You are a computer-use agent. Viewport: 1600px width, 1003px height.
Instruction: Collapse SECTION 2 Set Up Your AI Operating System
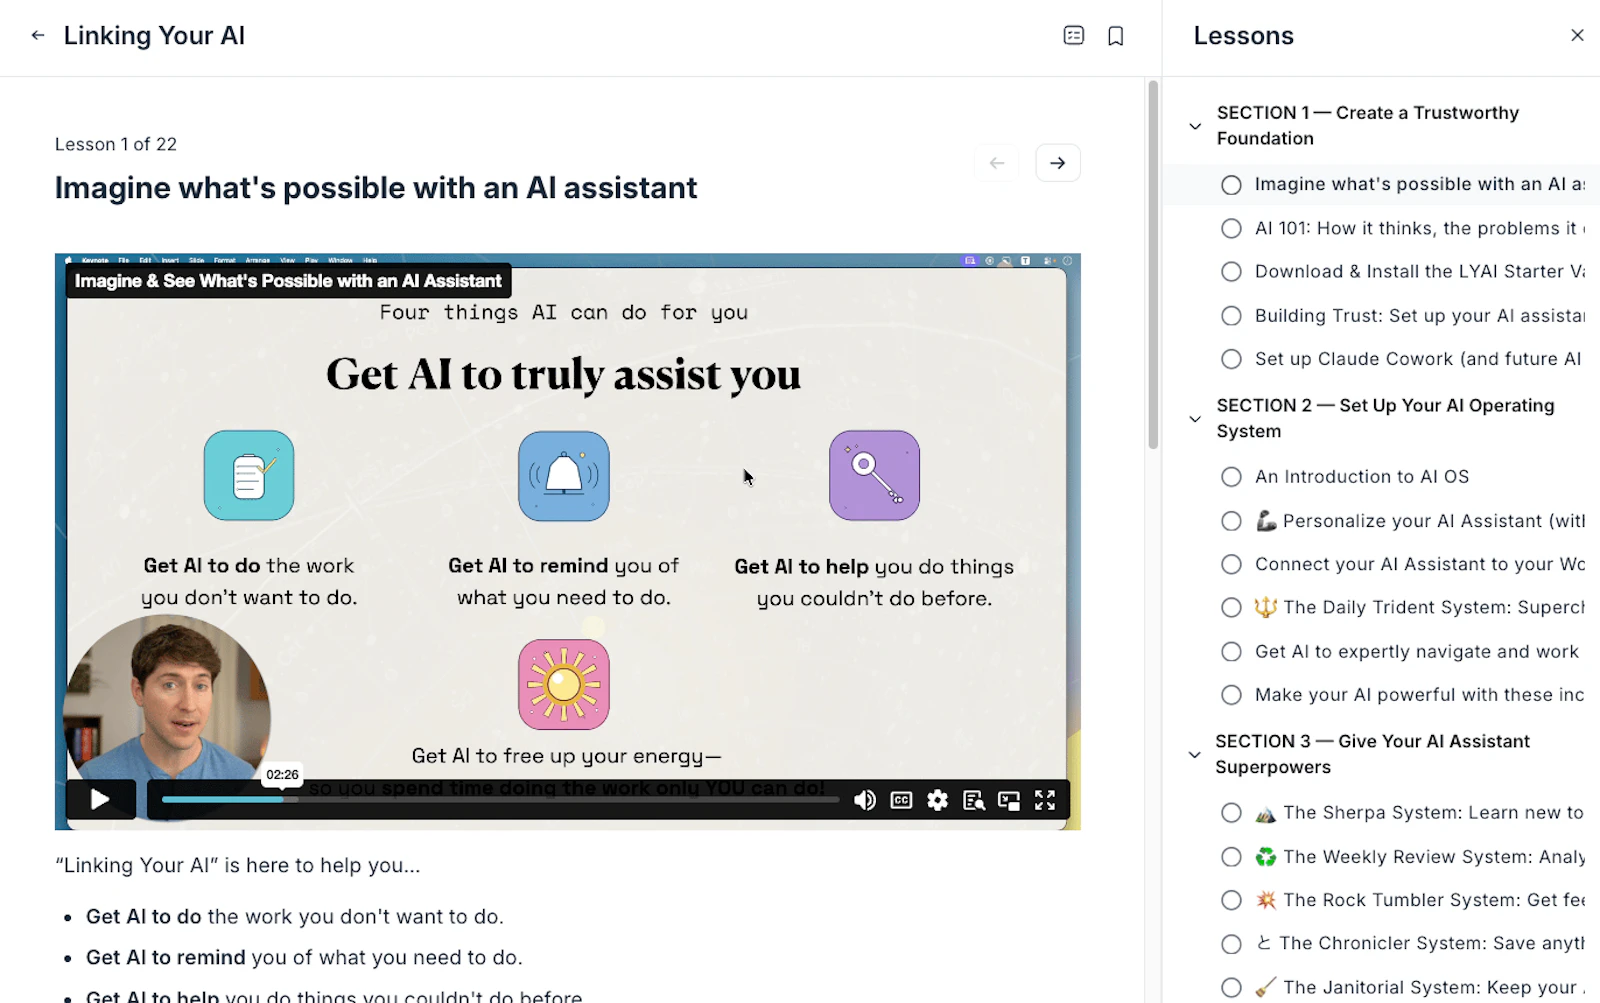(1195, 418)
